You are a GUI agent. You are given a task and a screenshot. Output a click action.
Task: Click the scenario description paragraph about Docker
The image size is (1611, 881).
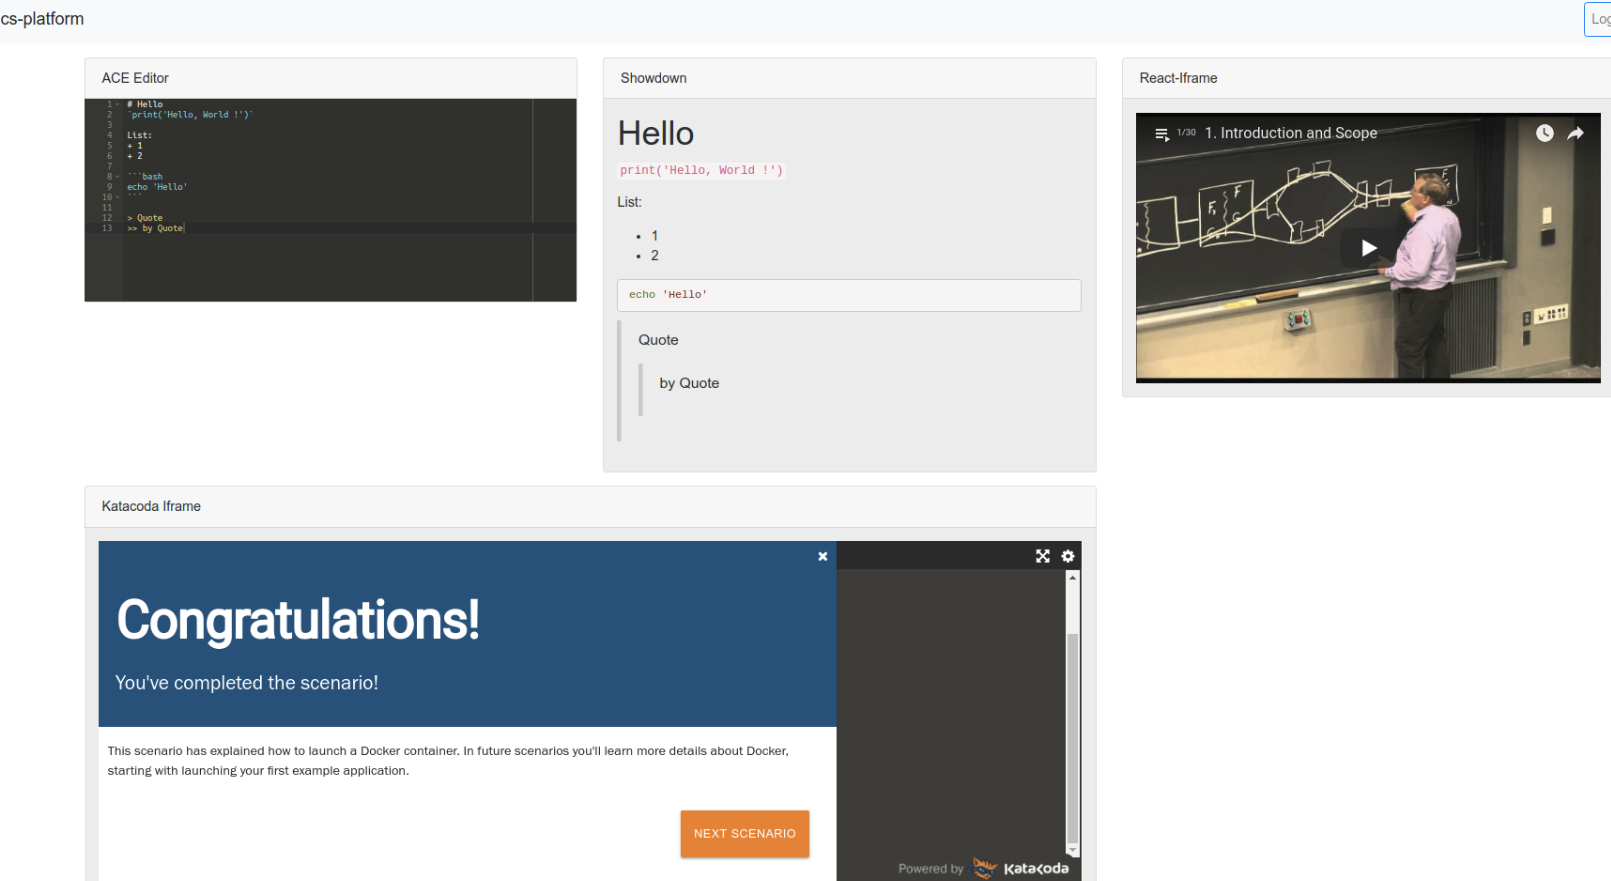pos(448,761)
